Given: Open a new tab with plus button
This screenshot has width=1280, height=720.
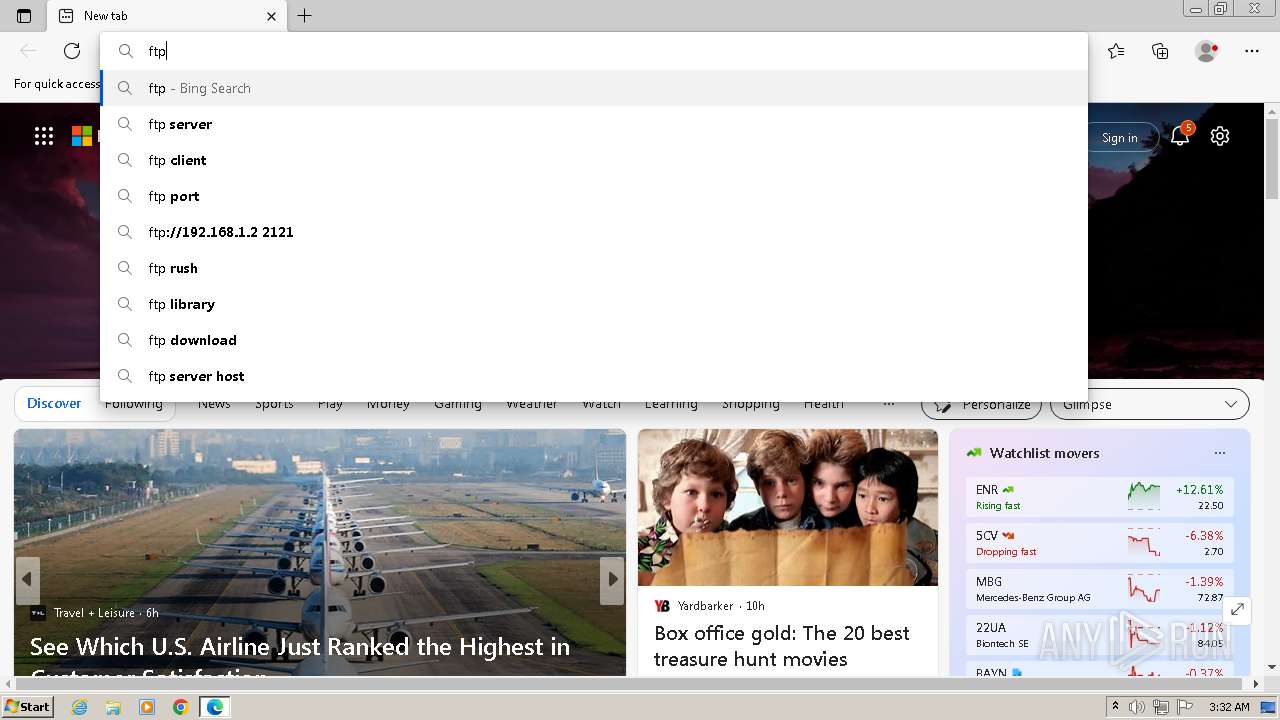Looking at the screenshot, I should 305,16.
